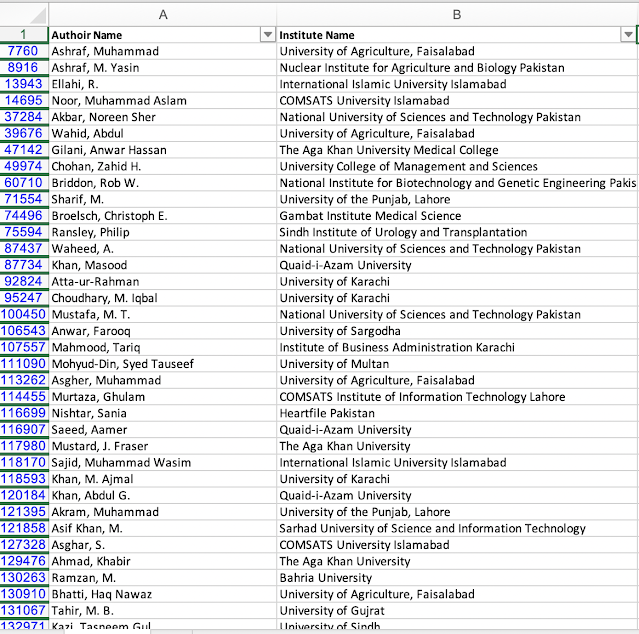This screenshot has height=634, width=639.
Task: Select cell 'Wahid, Abdul'
Action: pyautogui.click(x=162, y=134)
